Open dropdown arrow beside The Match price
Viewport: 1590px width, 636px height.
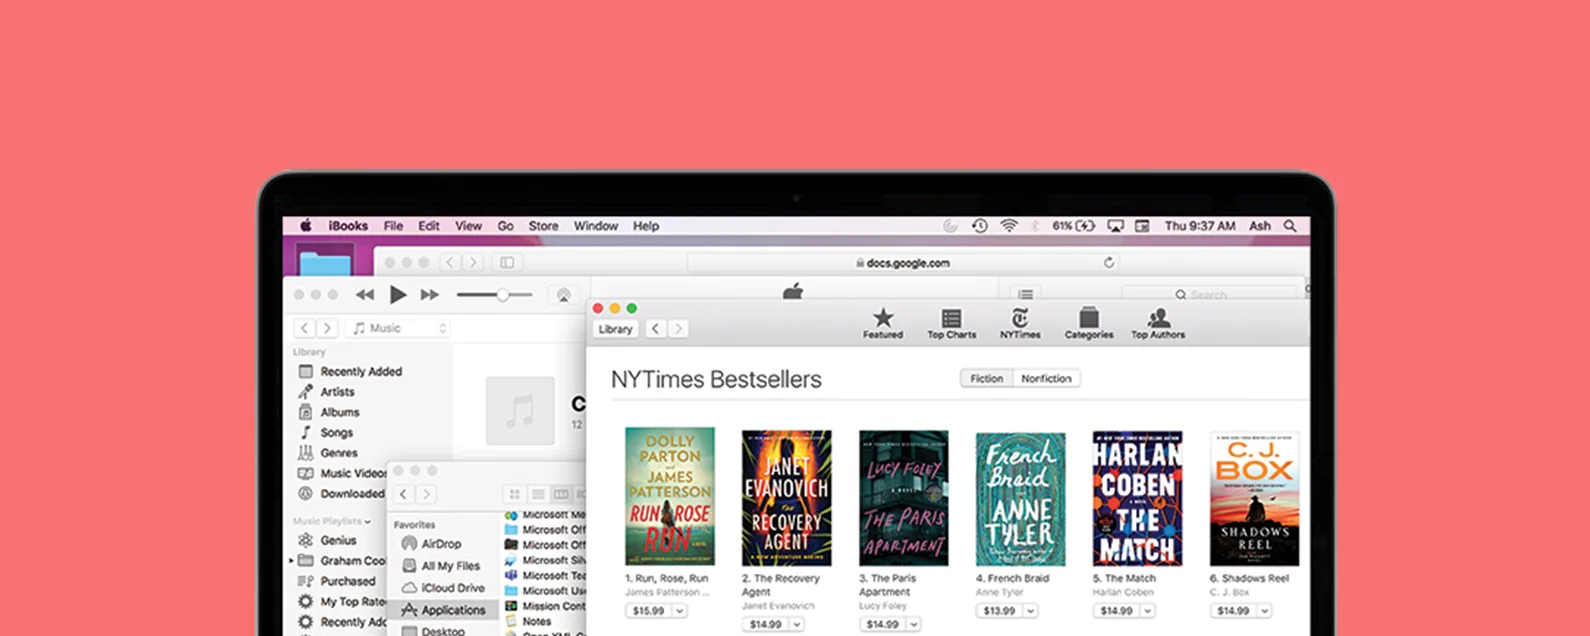[1148, 611]
